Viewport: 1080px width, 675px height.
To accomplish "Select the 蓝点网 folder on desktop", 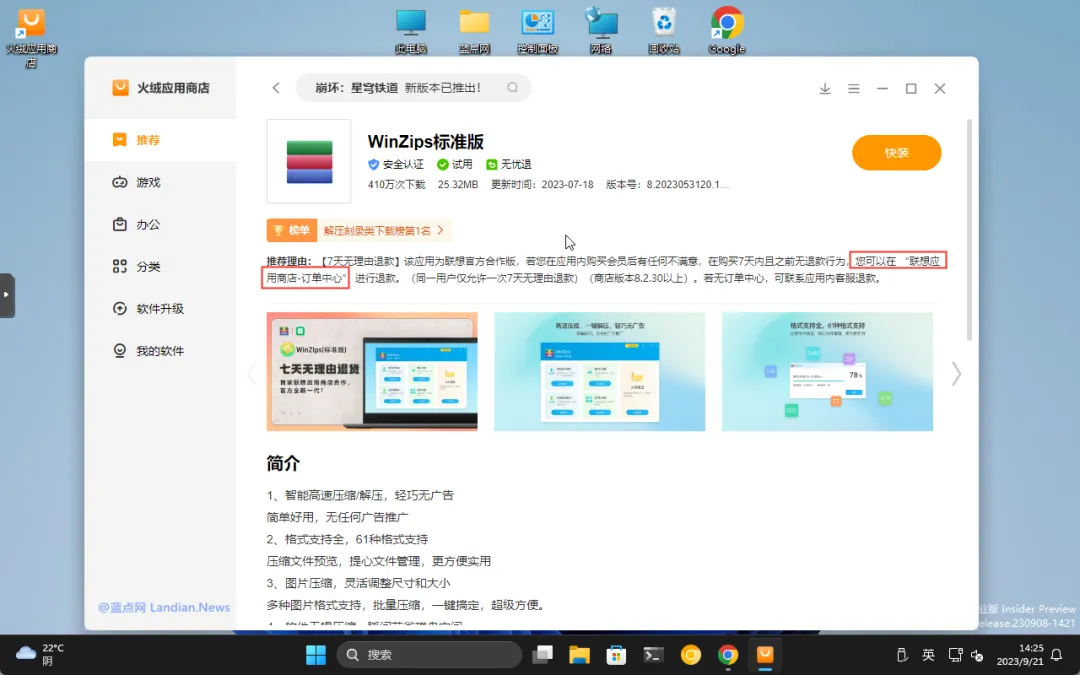I will point(474,30).
